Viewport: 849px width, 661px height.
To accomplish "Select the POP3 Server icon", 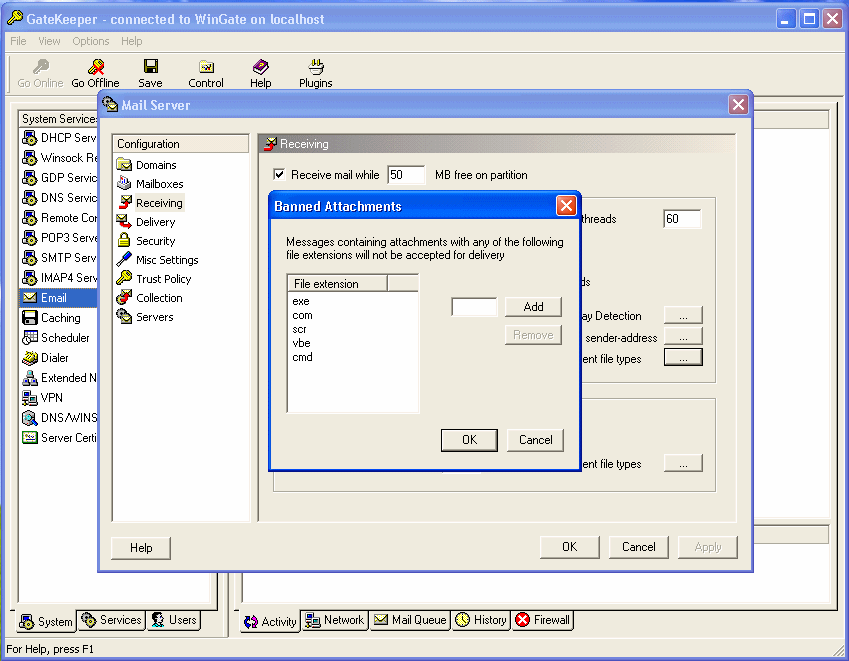I will coord(30,238).
